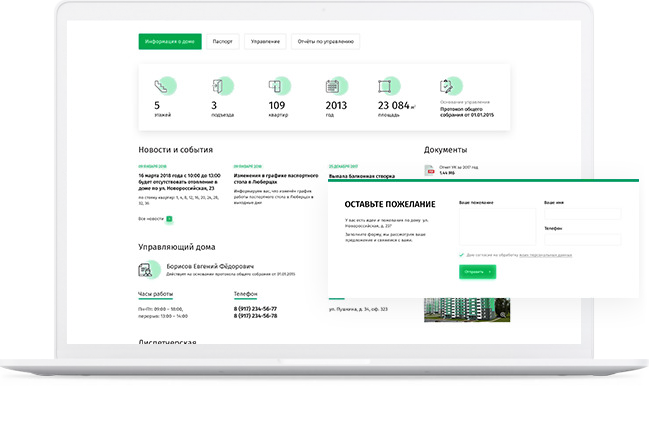Click the Документы heading
Image resolution: width=649 pixels, height=430 pixels.
(x=445, y=150)
